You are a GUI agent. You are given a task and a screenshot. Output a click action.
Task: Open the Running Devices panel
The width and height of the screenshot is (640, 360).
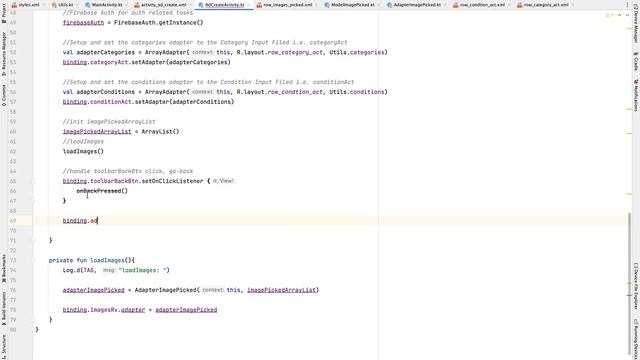636,339
